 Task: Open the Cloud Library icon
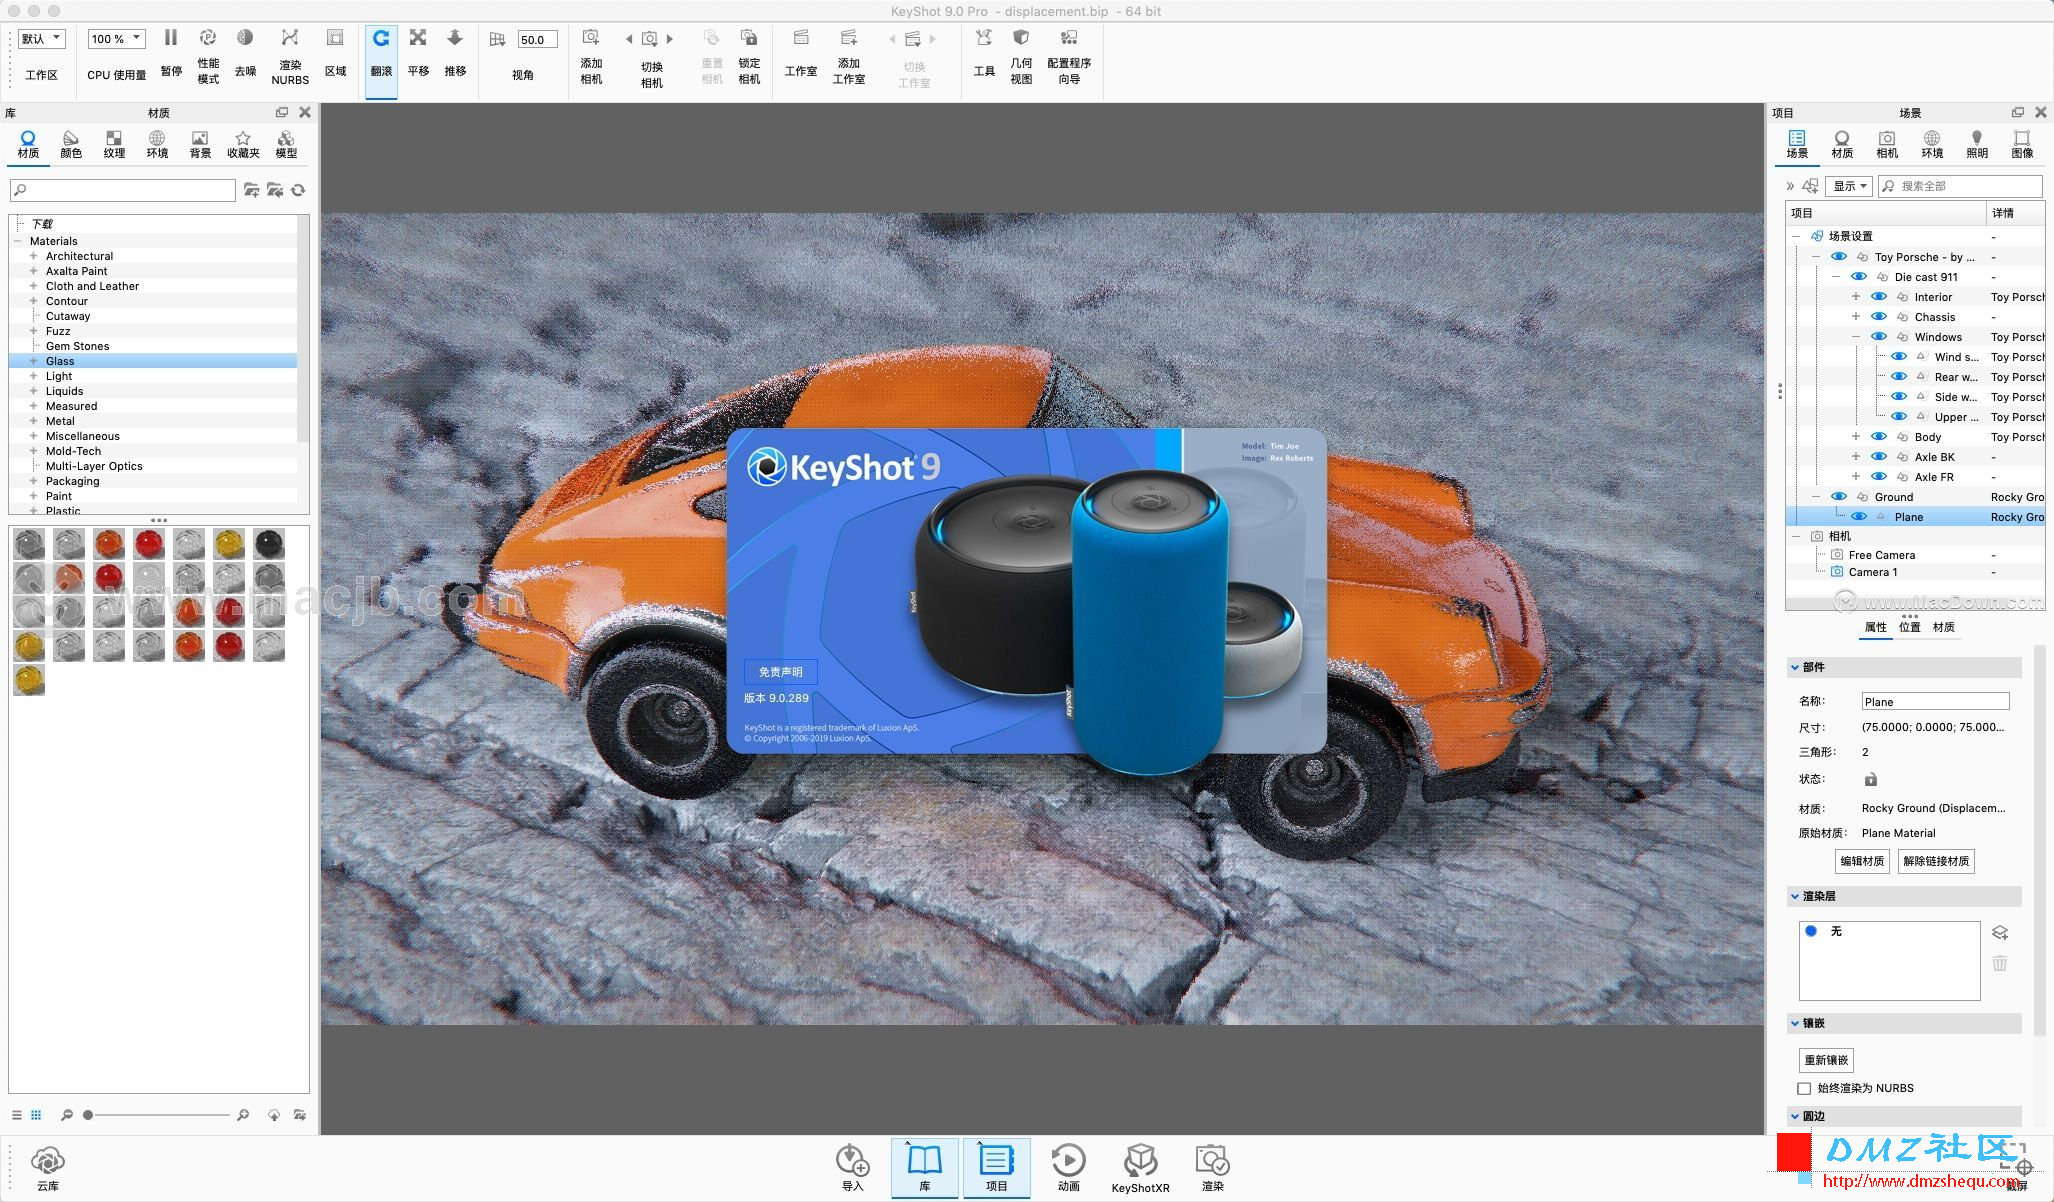coord(48,1161)
